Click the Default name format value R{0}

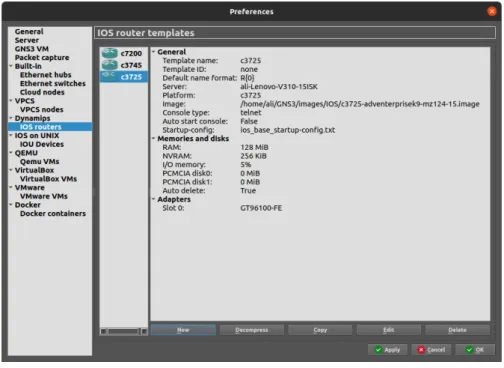pos(247,78)
